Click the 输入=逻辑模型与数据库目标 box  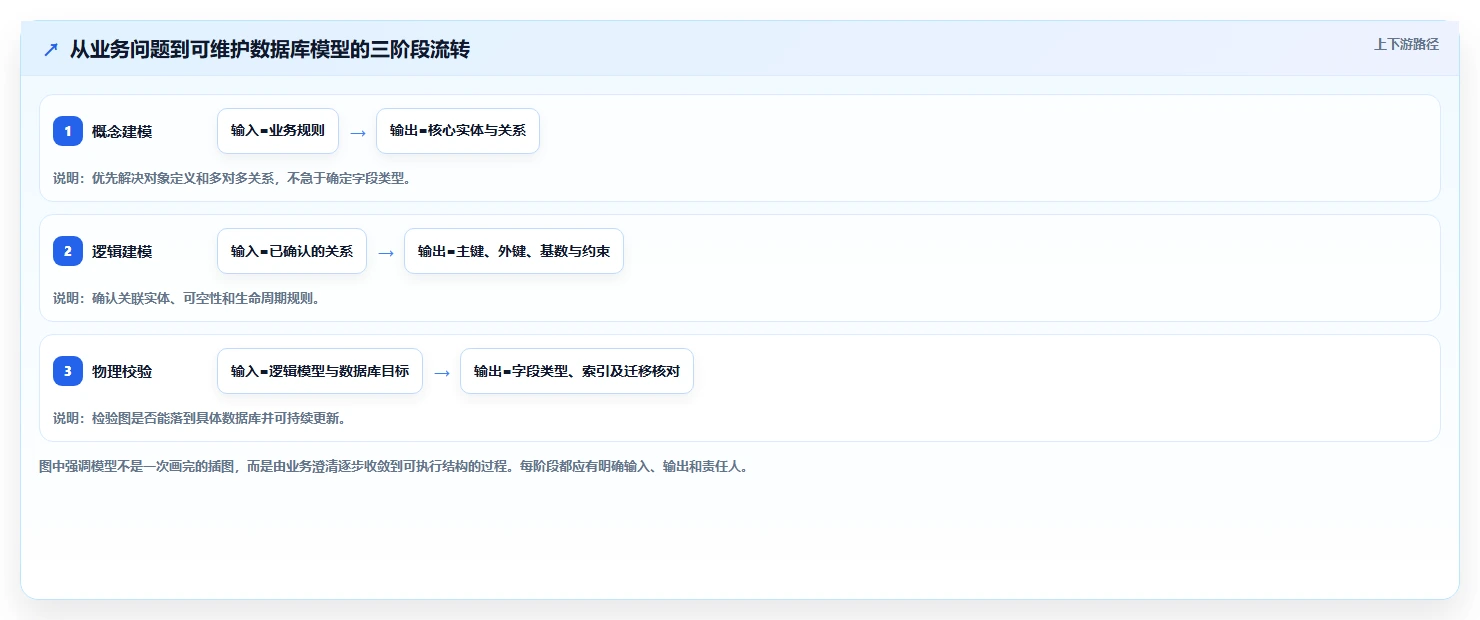point(320,371)
